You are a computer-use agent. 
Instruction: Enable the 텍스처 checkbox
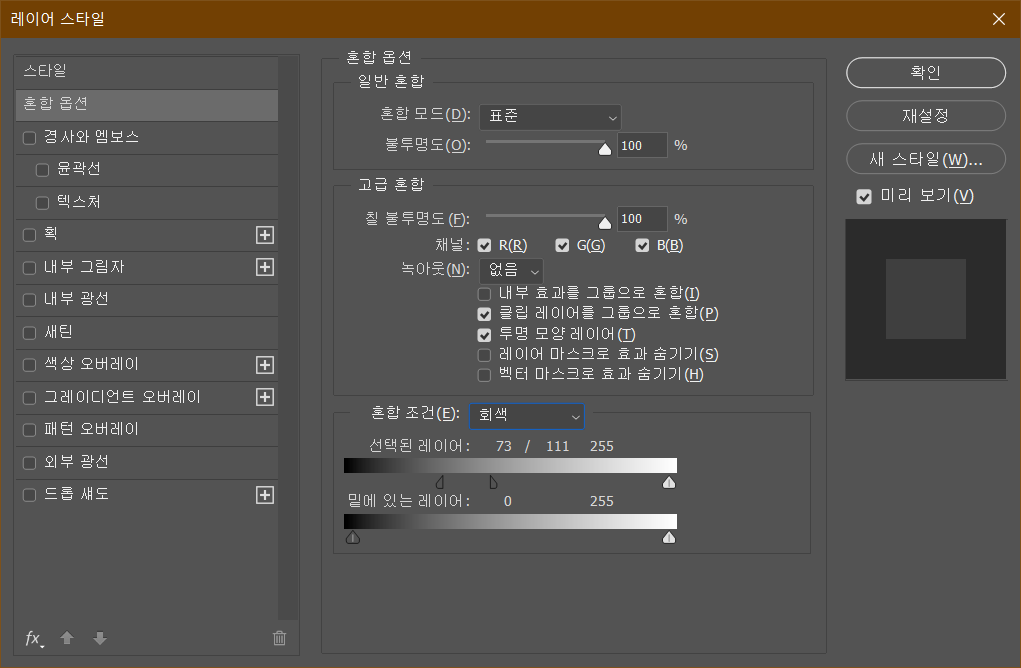click(x=42, y=203)
